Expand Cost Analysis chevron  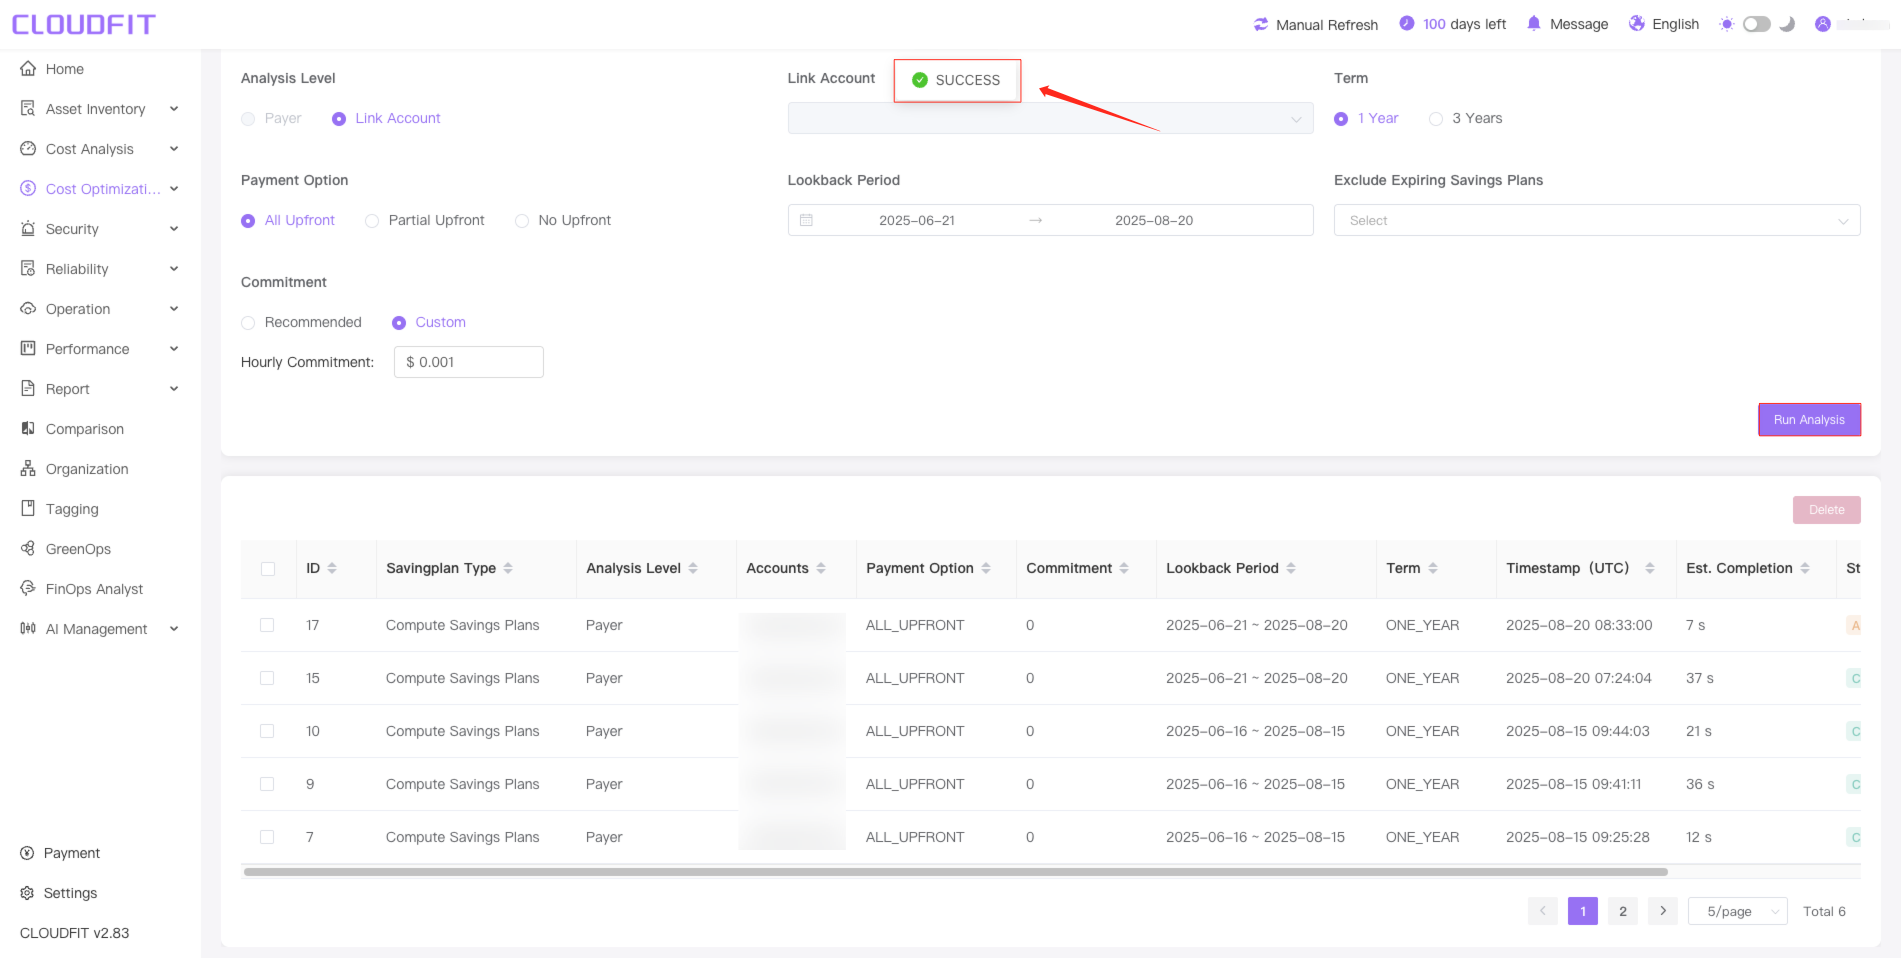pos(174,149)
